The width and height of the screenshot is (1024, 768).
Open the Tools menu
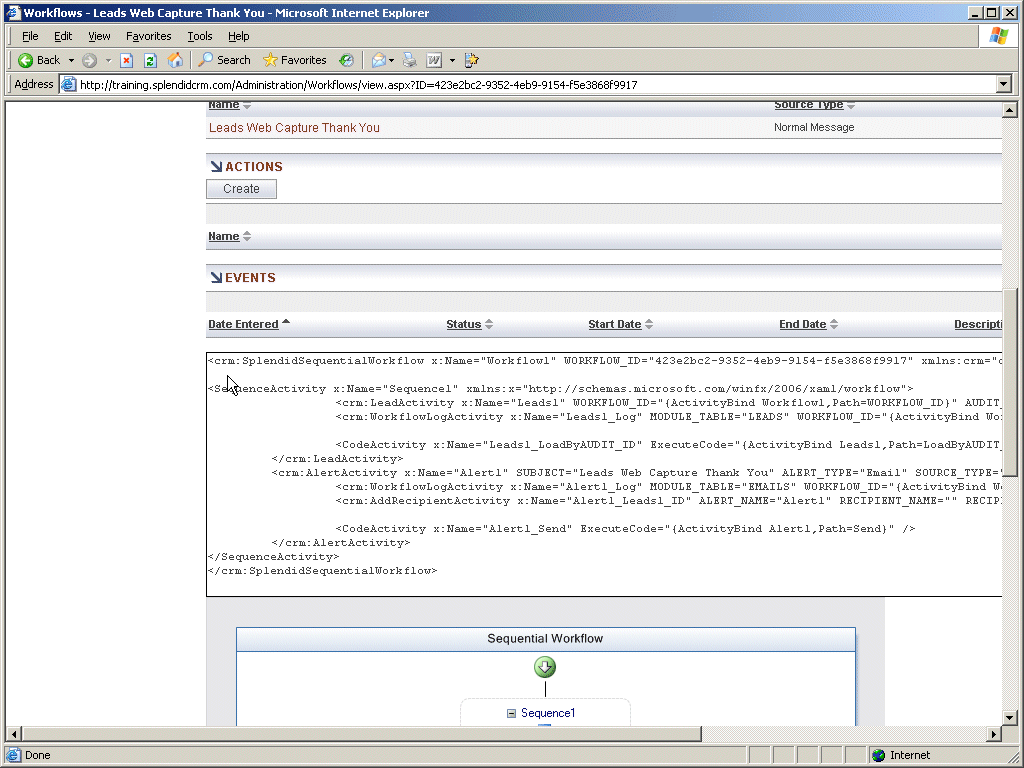200,36
